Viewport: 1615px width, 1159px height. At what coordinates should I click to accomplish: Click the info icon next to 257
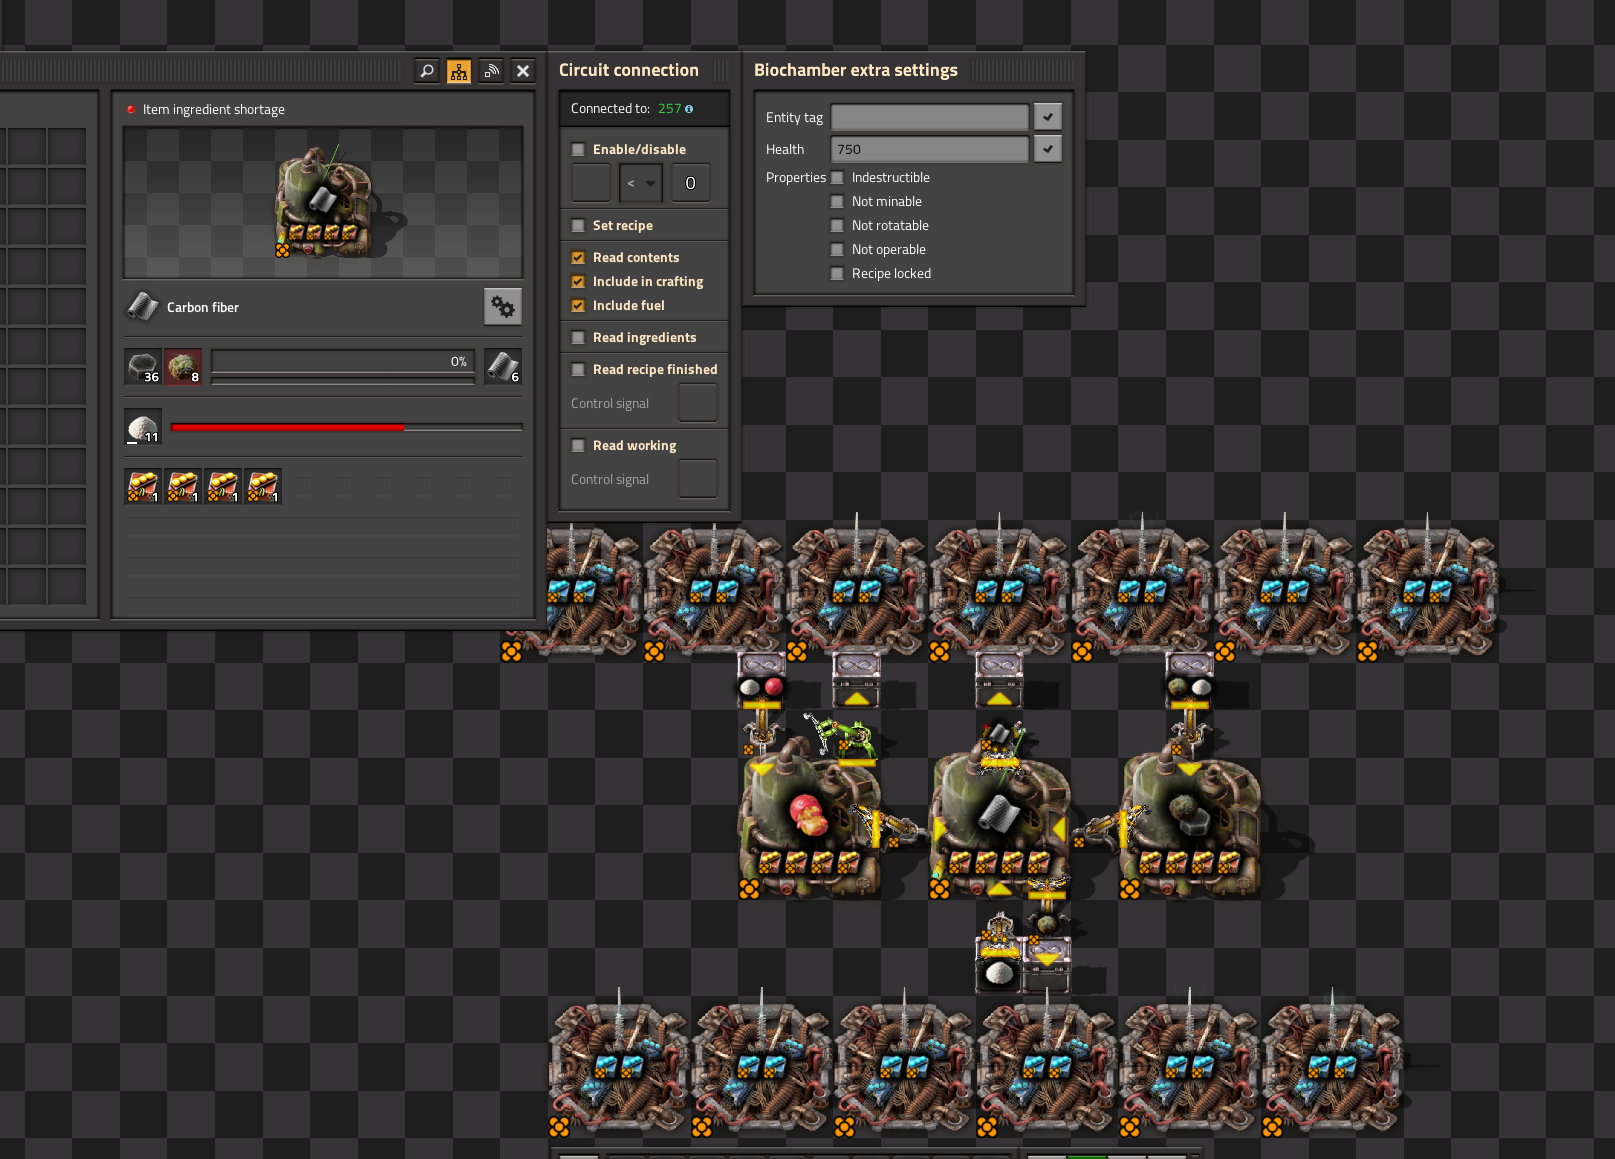[689, 109]
